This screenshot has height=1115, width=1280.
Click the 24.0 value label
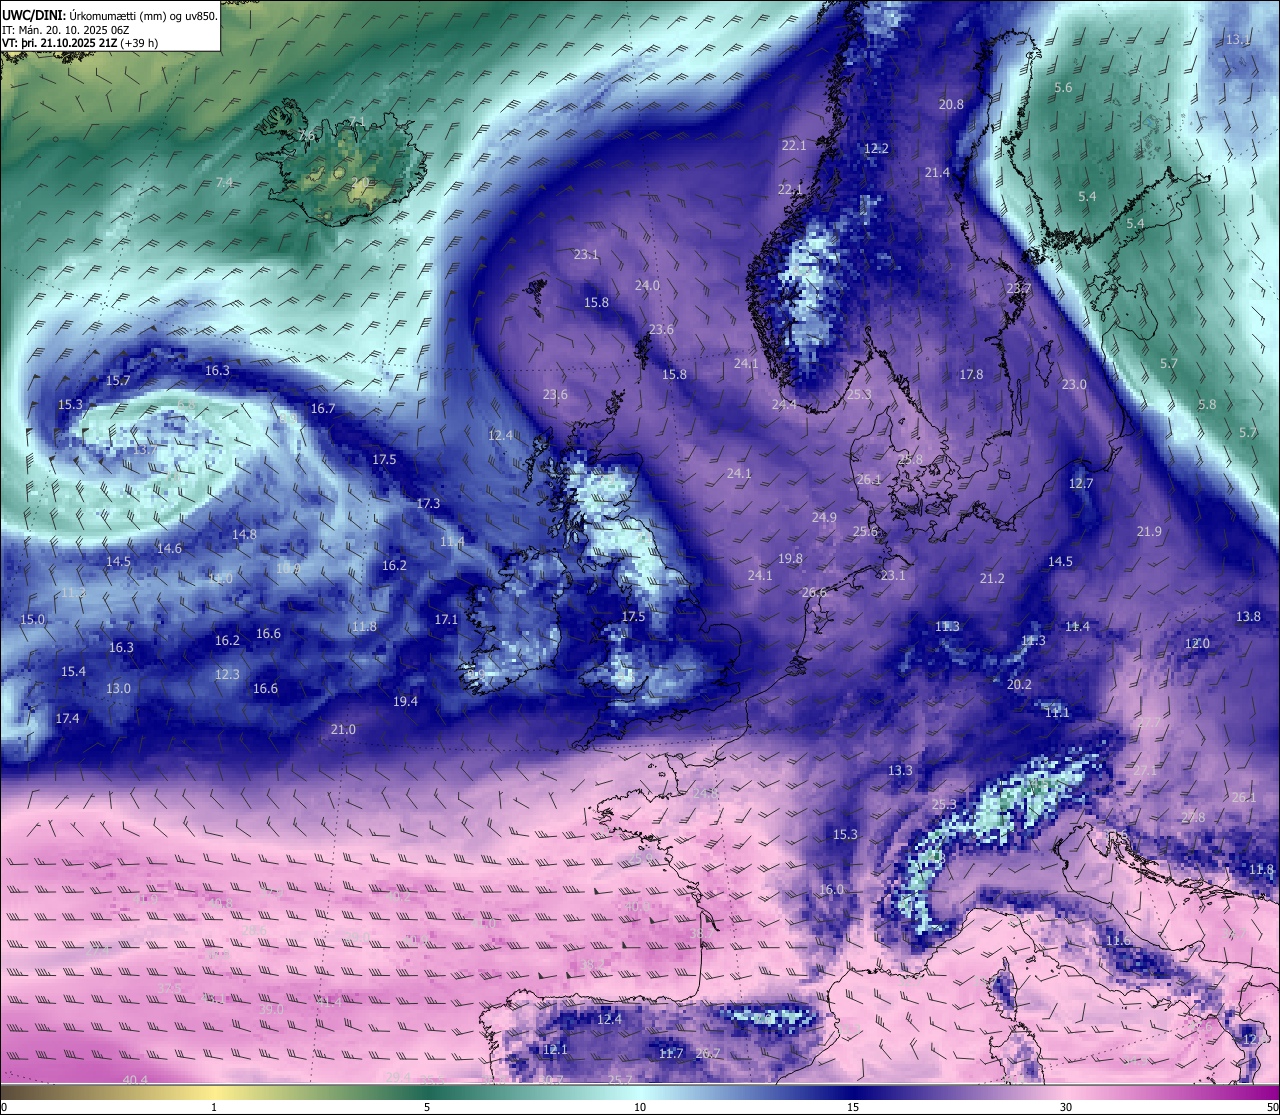(x=647, y=285)
